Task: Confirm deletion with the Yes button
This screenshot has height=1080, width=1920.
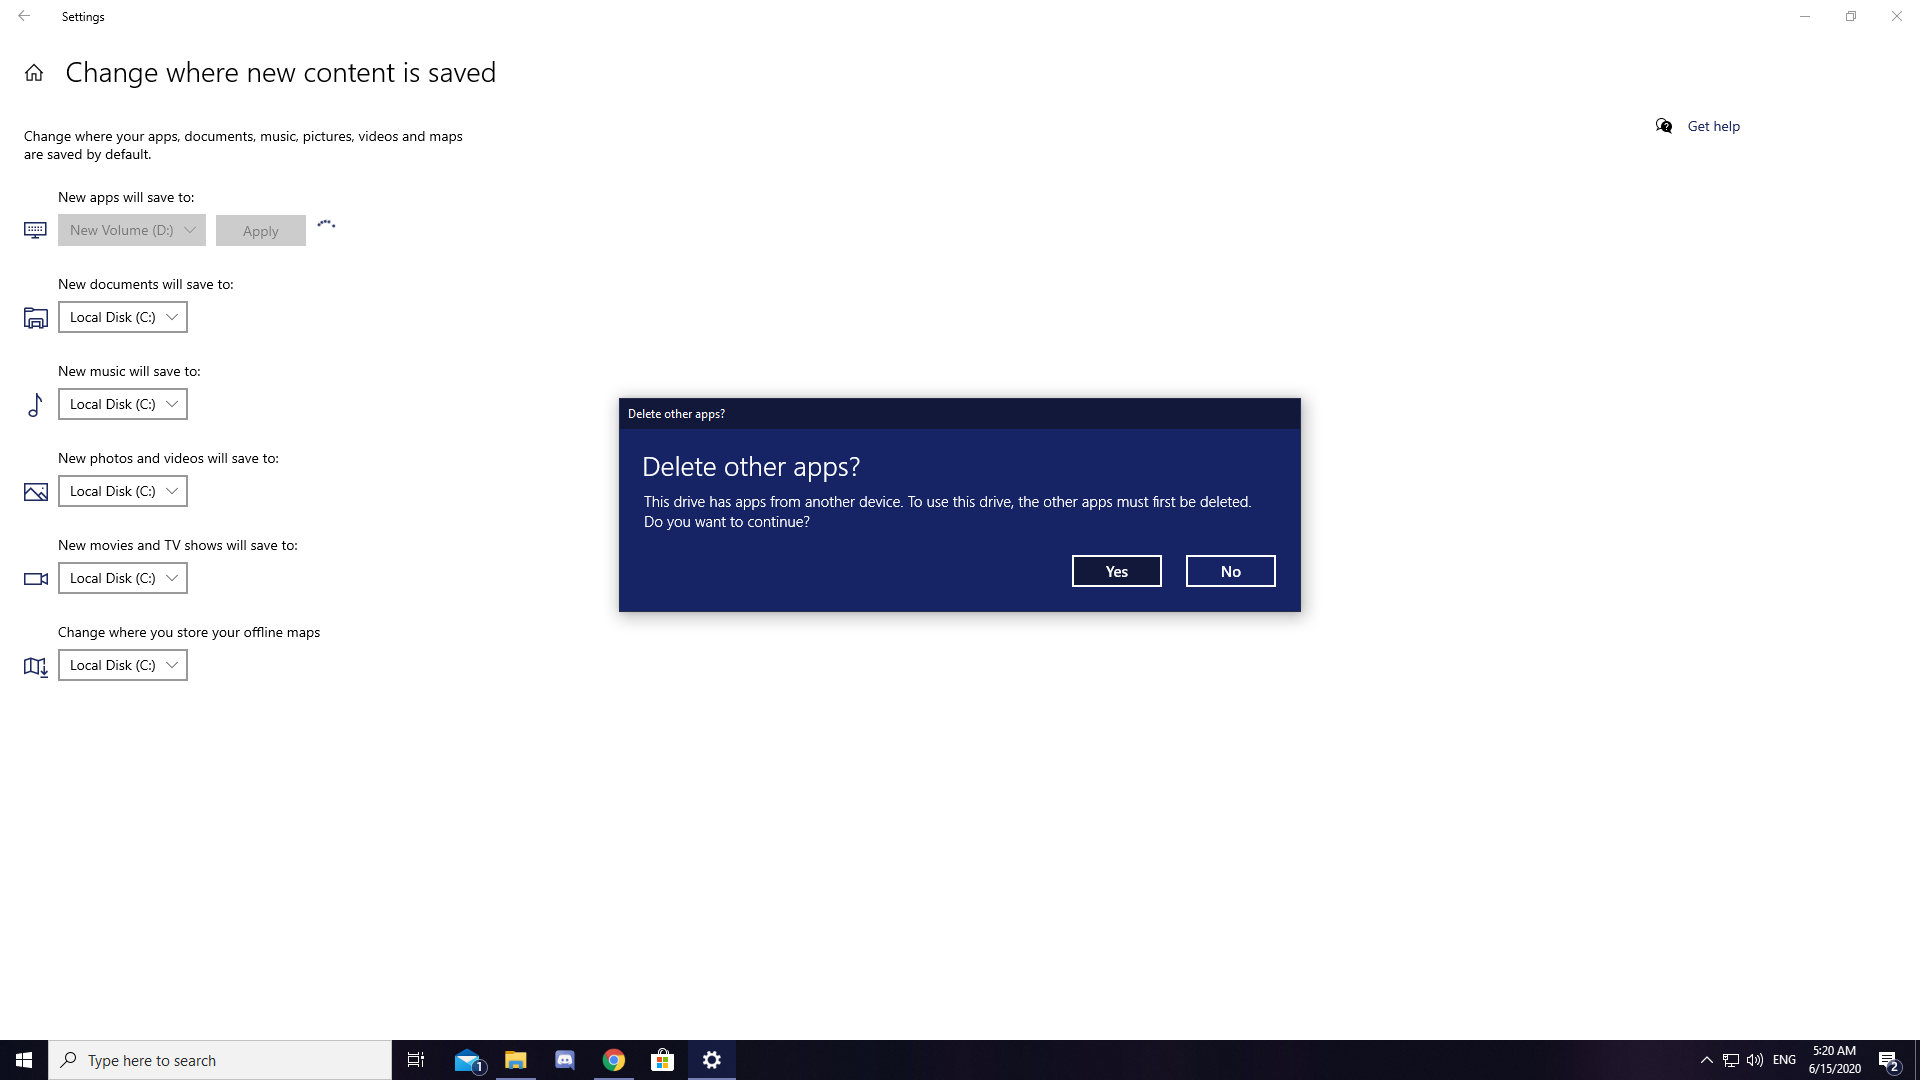Action: pos(1116,571)
